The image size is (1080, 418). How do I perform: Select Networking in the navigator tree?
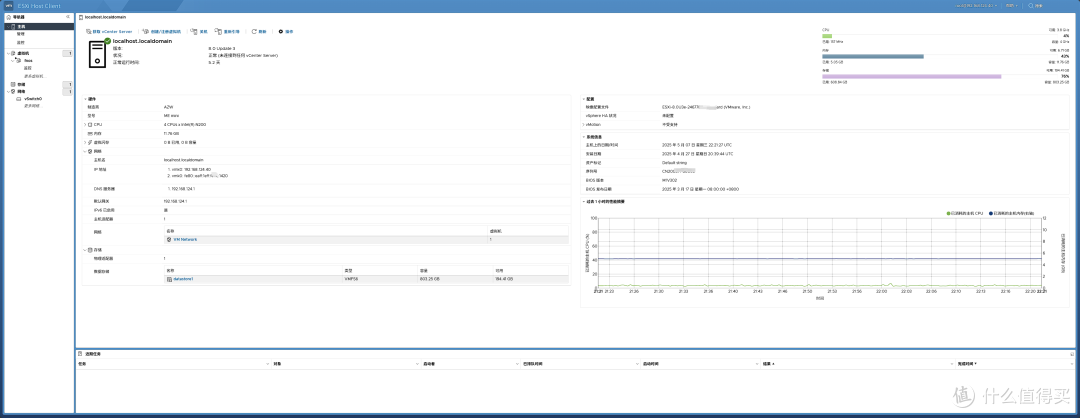point(21,91)
